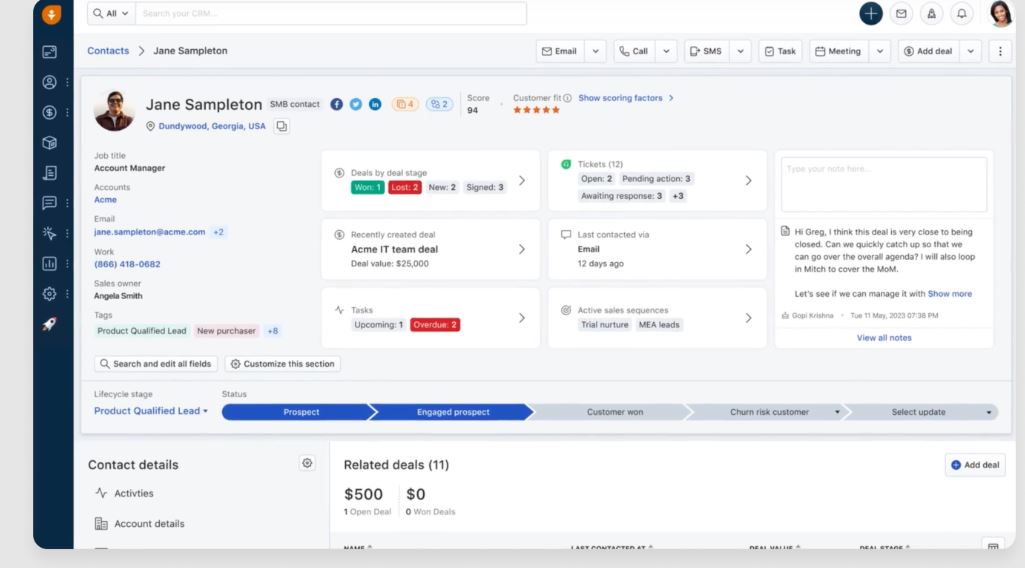Click the rocket icon in sidebar

49,324
